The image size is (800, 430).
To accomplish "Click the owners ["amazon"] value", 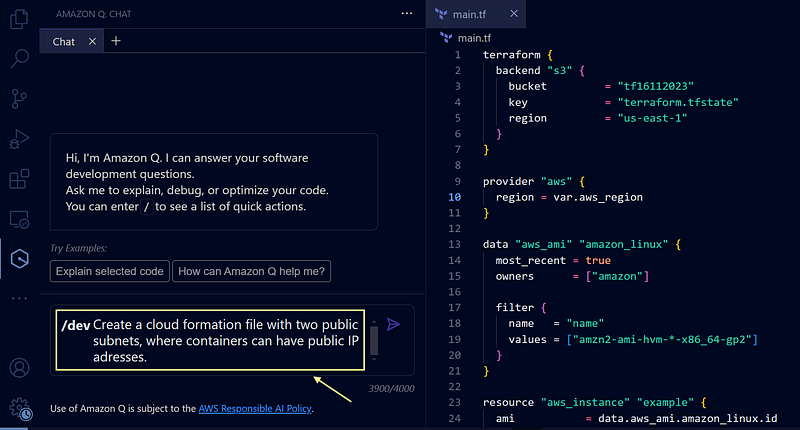I will 617,276.
